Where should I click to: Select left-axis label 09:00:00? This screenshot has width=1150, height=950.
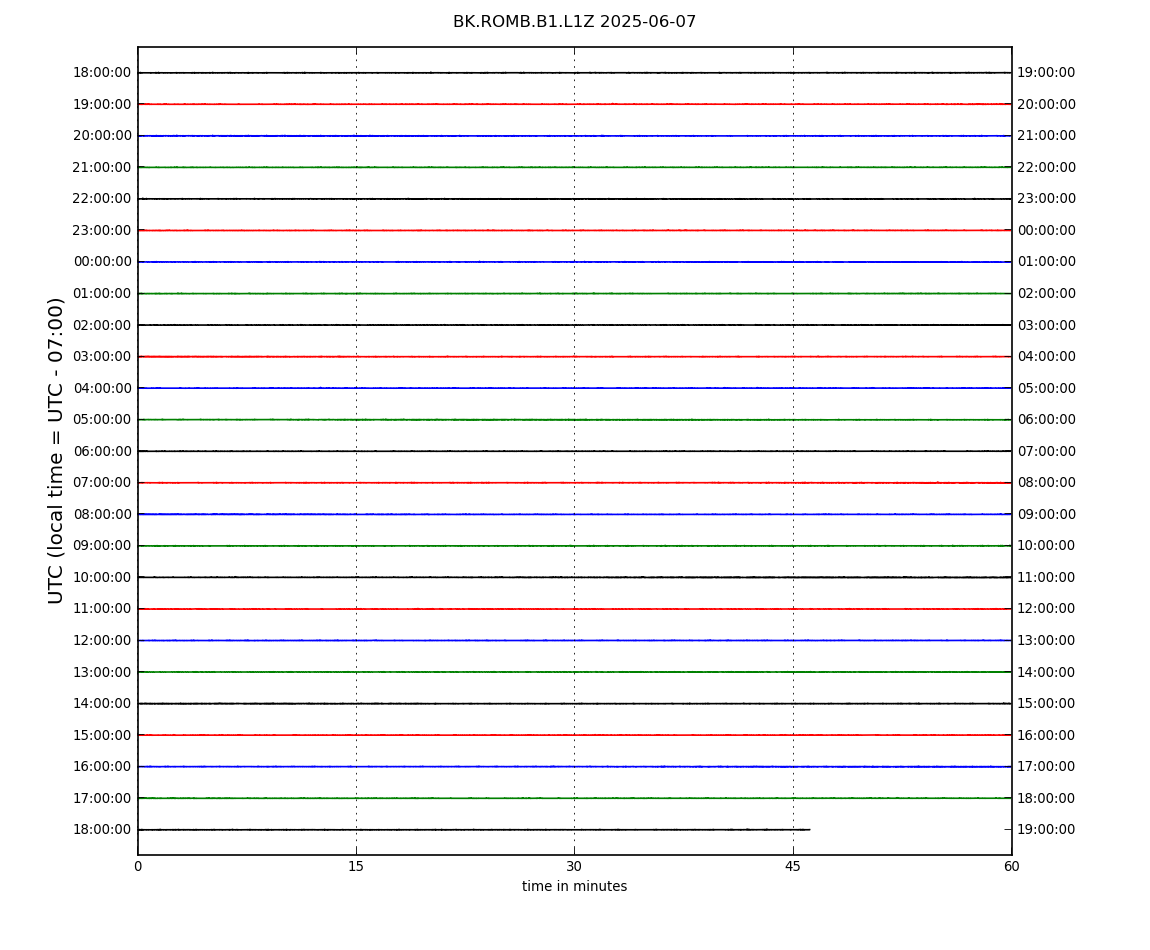102,546
